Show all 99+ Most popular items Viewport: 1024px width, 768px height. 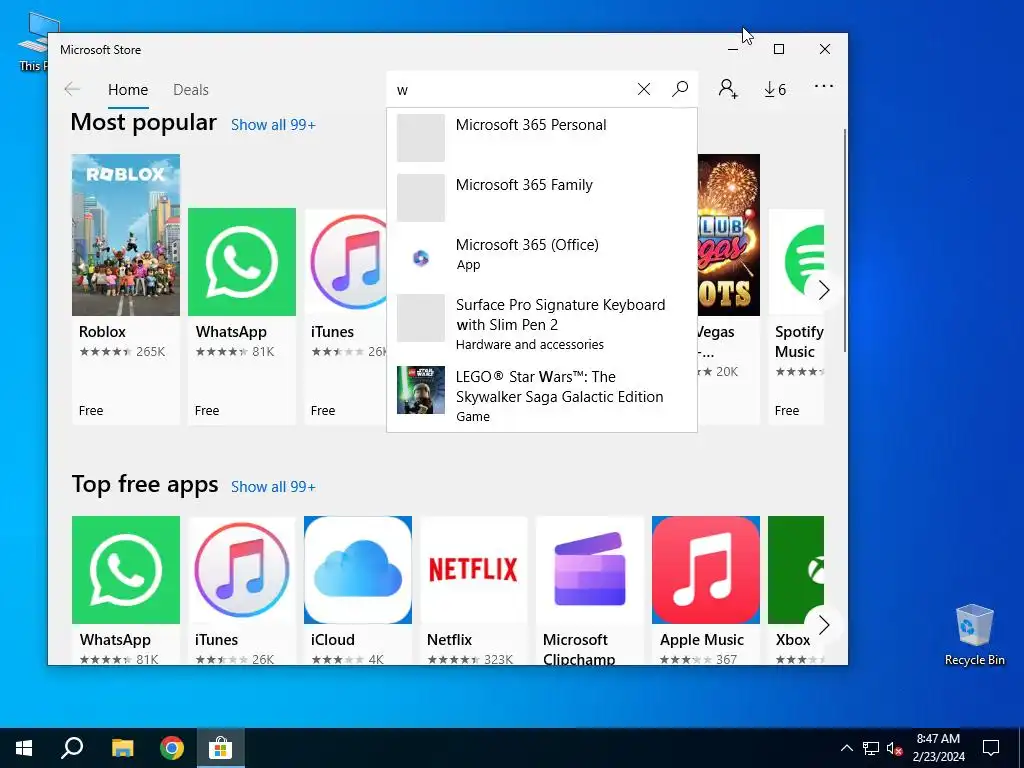(273, 125)
